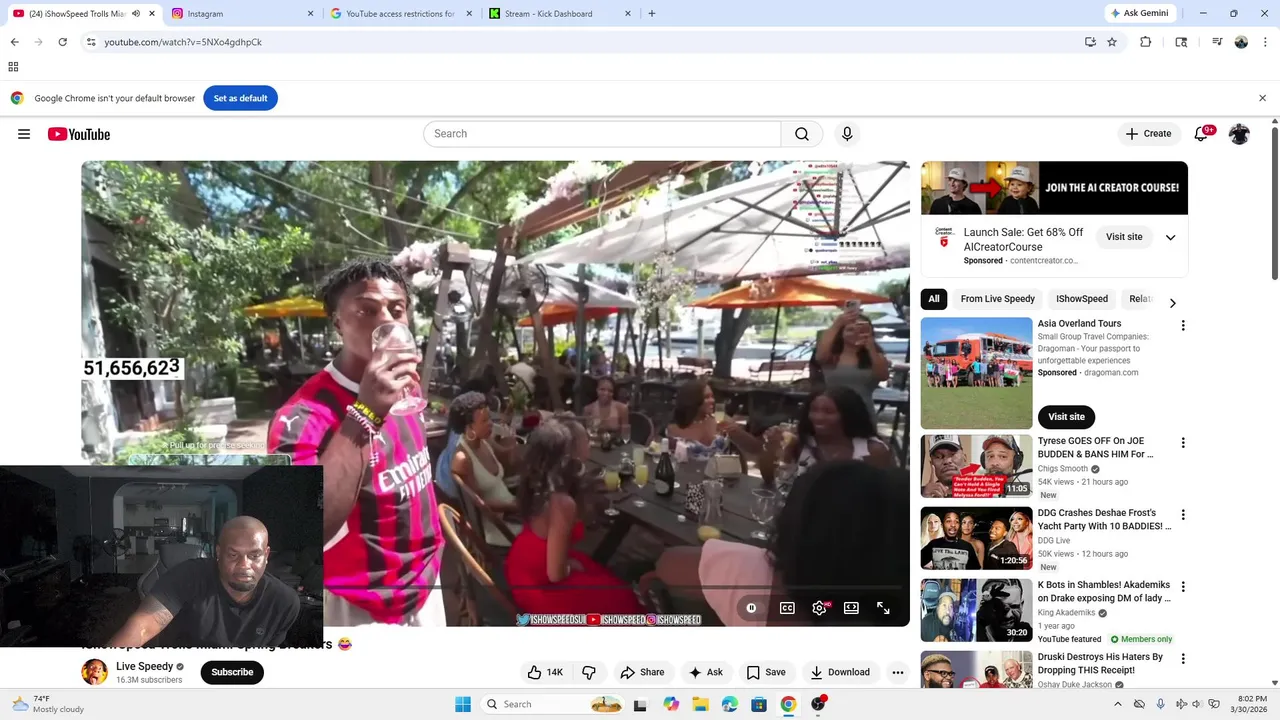Click the magnifier search button
The image size is (1280, 720).
point(802,134)
